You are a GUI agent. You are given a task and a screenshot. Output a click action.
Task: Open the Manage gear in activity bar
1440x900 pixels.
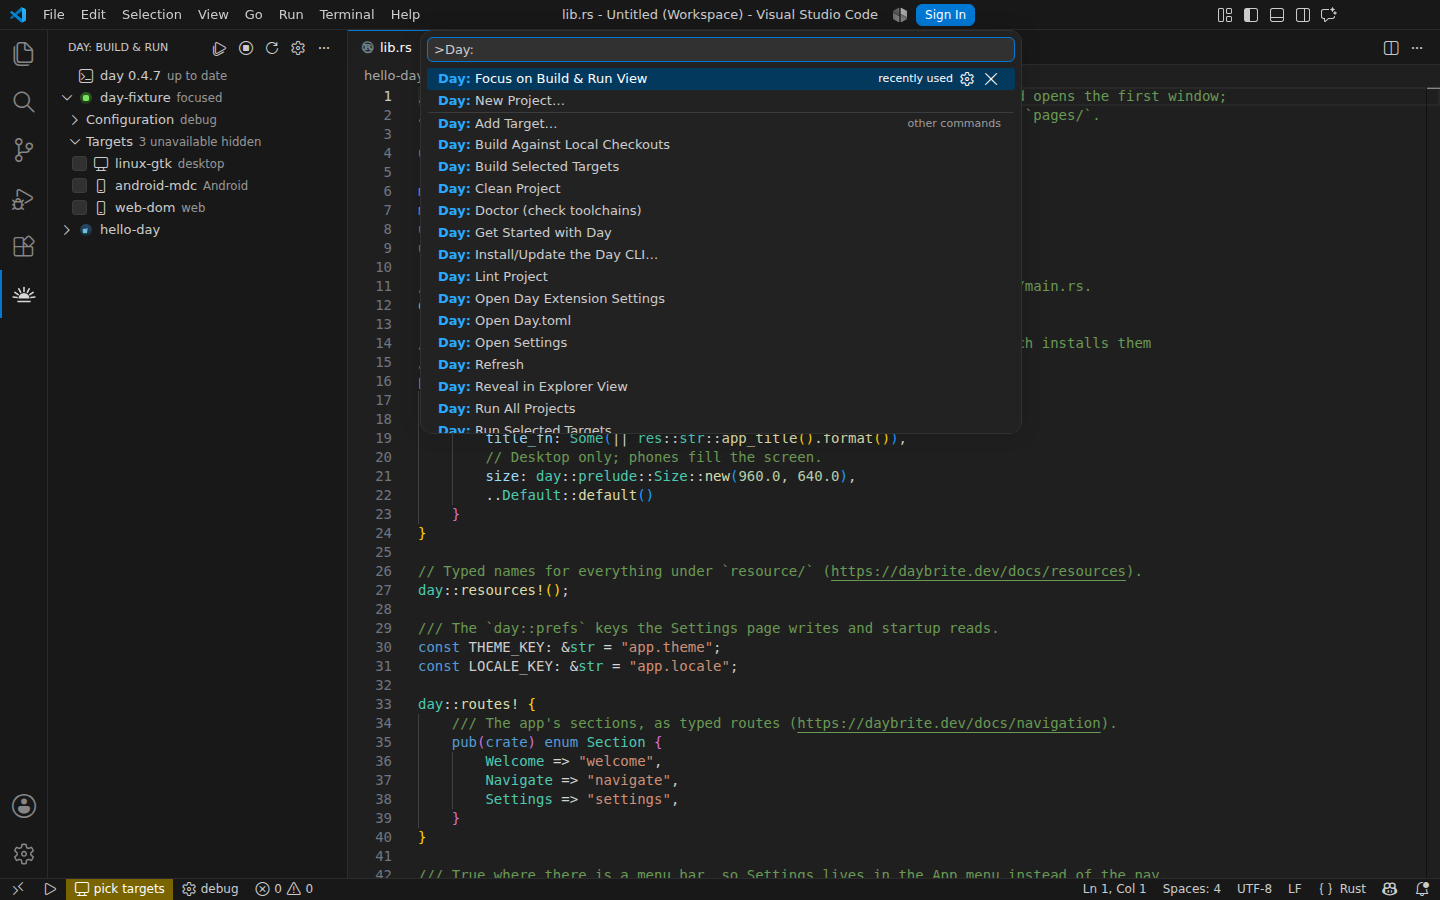tap(24, 854)
